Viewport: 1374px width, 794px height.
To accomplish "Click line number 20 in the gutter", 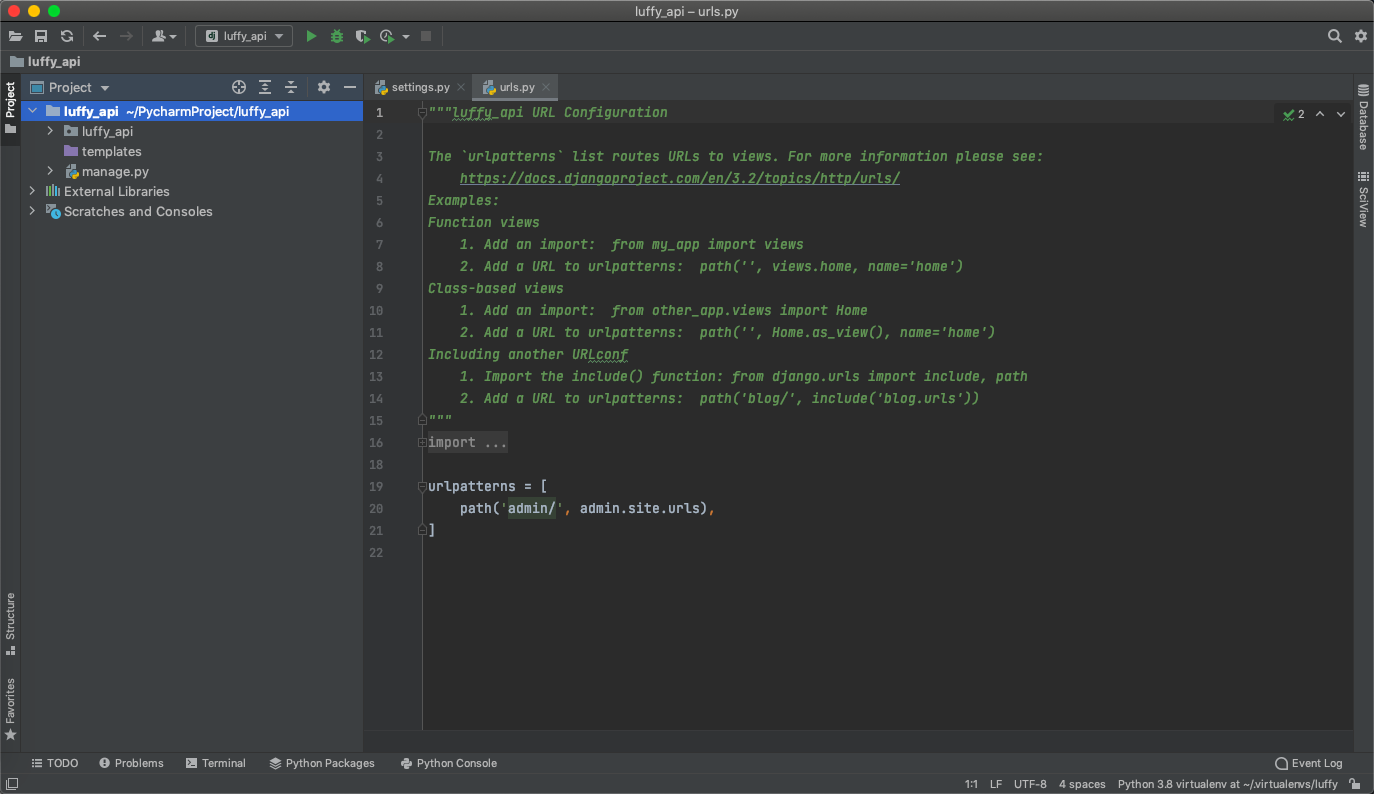I will tap(376, 508).
